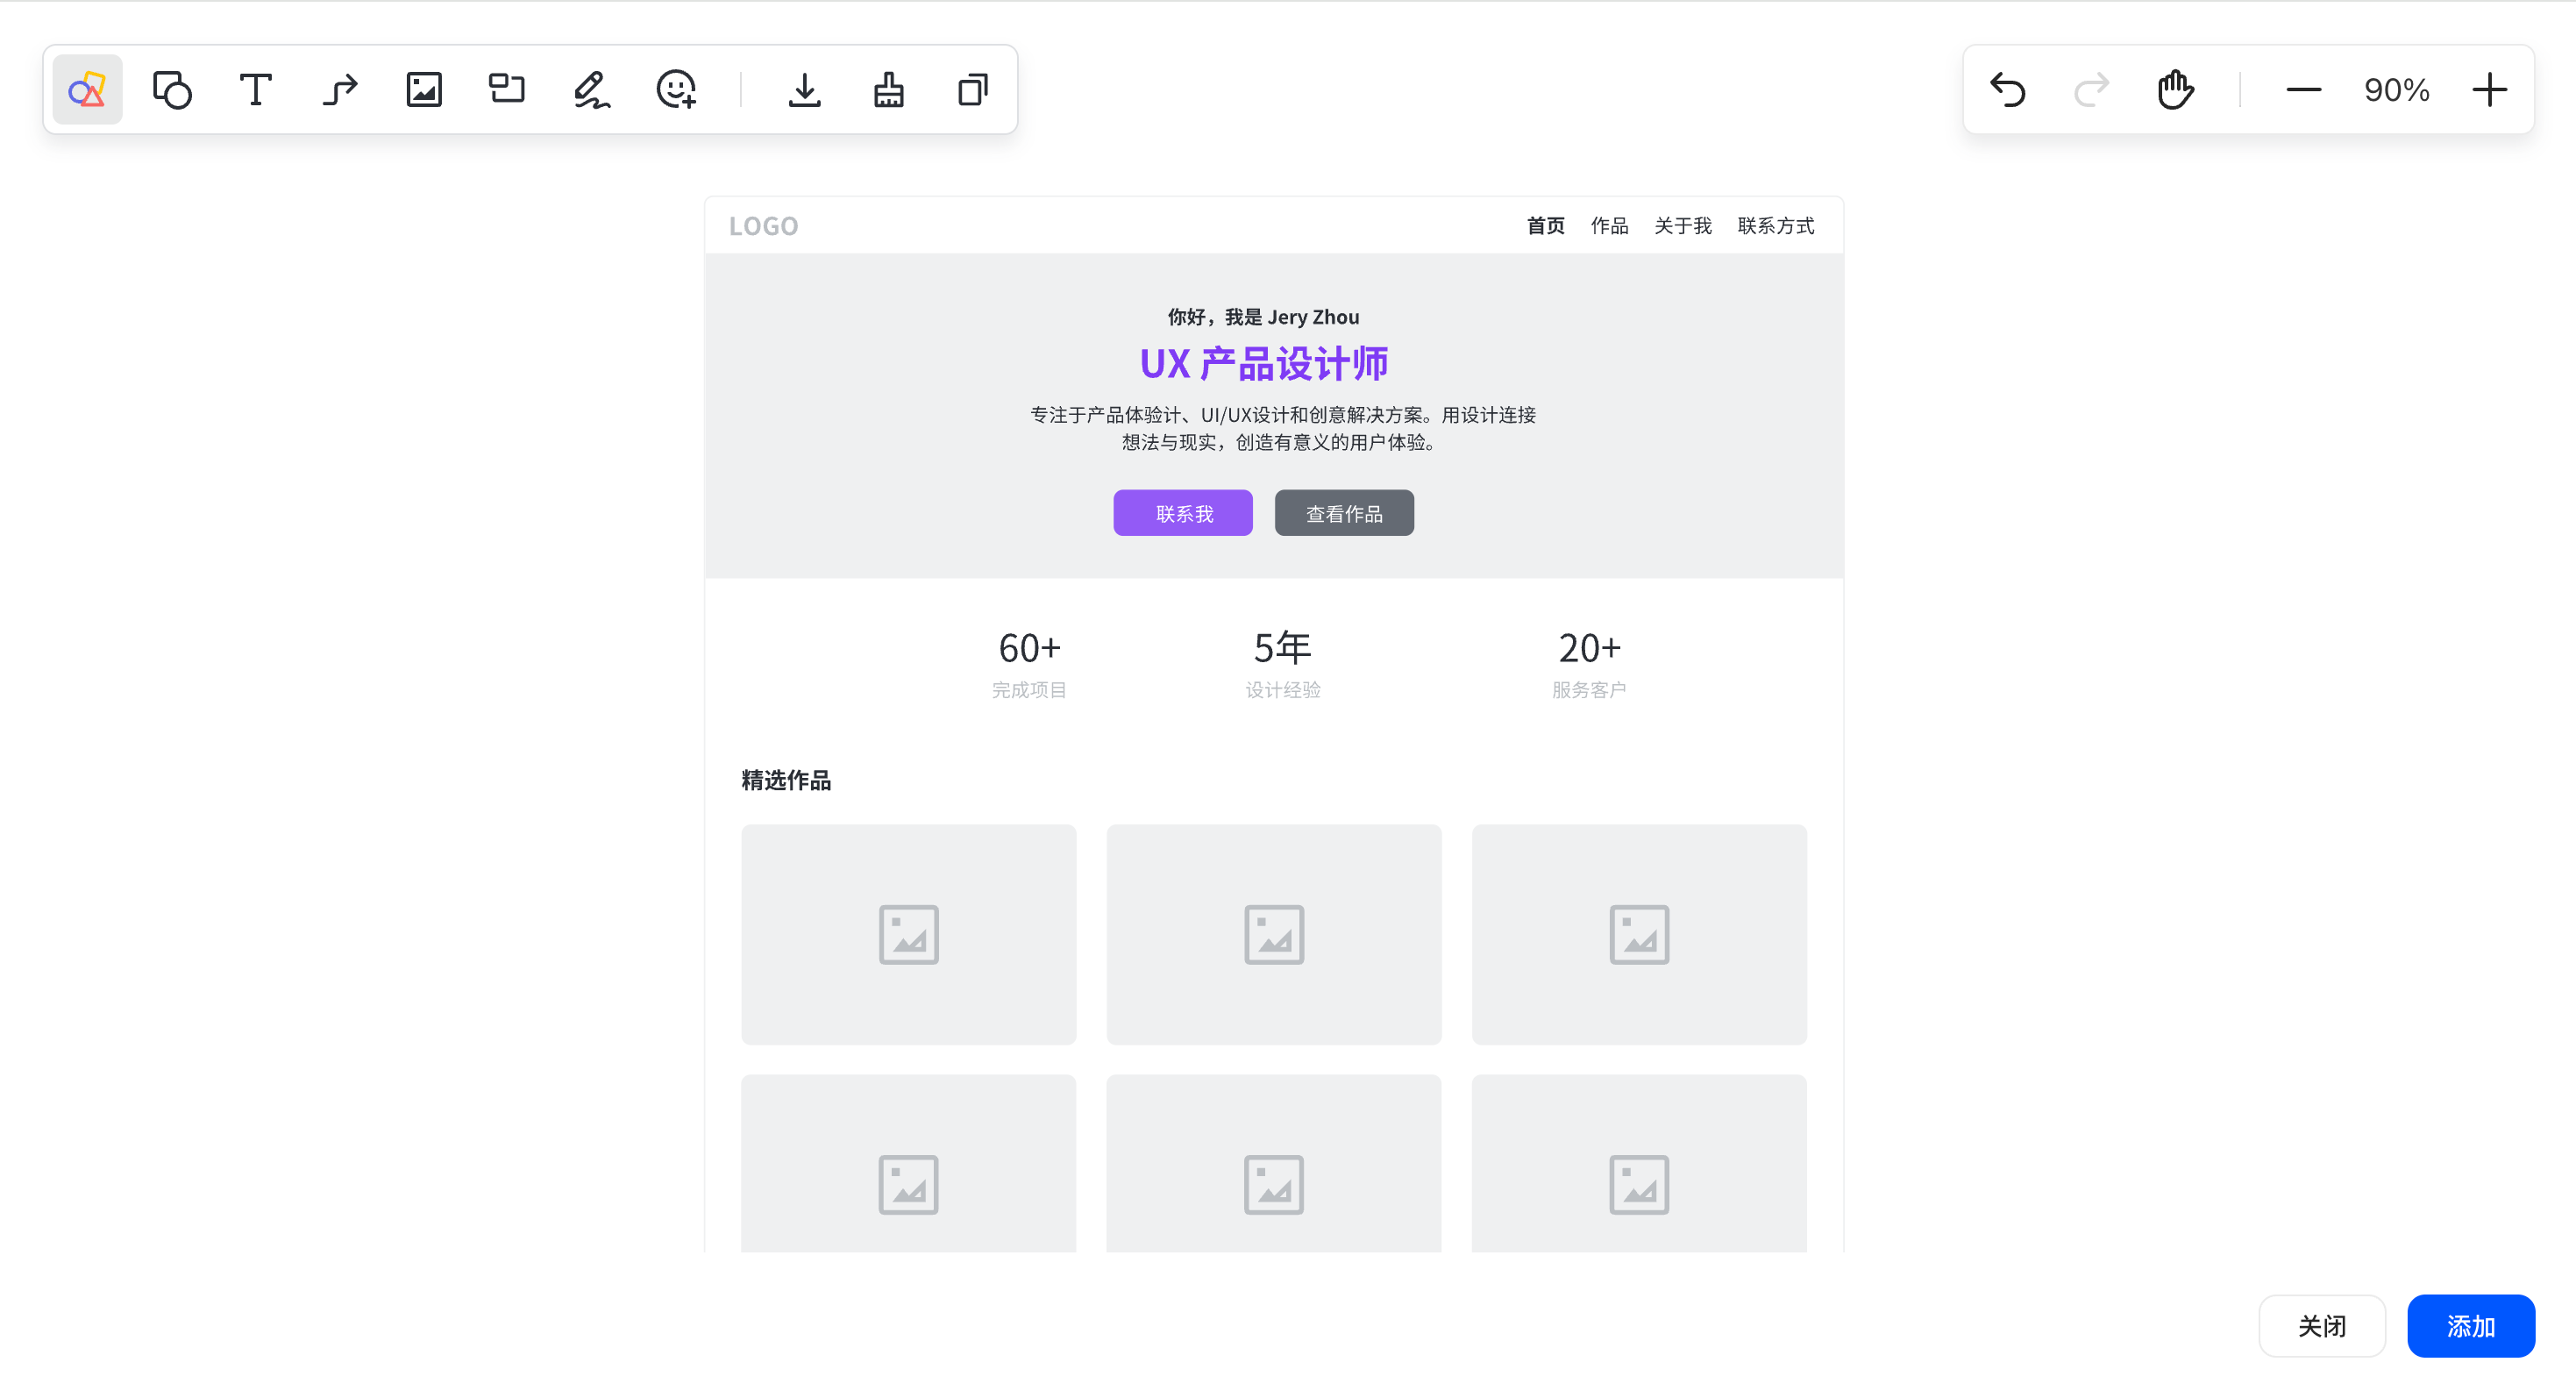Click the download export icon
This screenshot has width=2576, height=1398.
click(x=804, y=90)
